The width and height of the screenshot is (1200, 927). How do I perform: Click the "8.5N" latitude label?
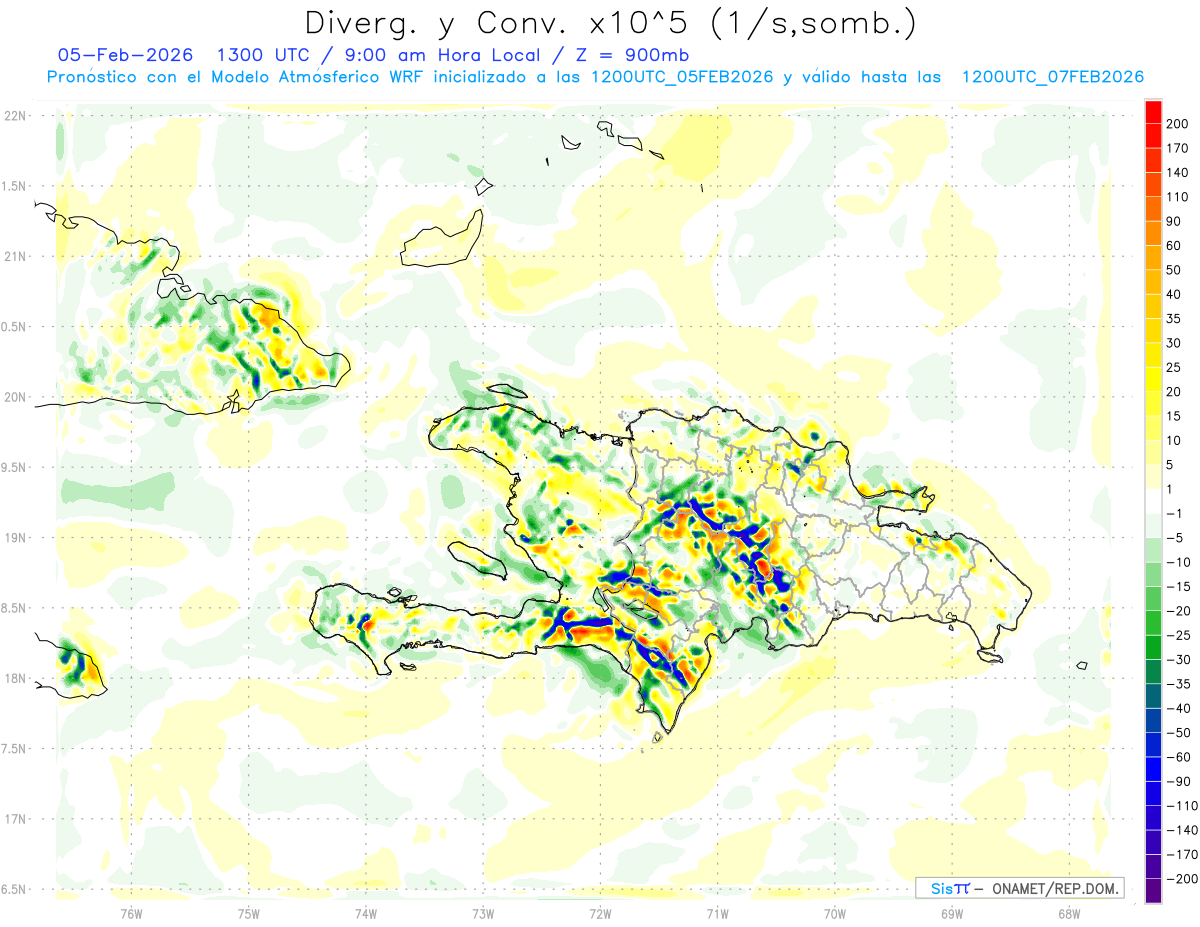[x=15, y=608]
